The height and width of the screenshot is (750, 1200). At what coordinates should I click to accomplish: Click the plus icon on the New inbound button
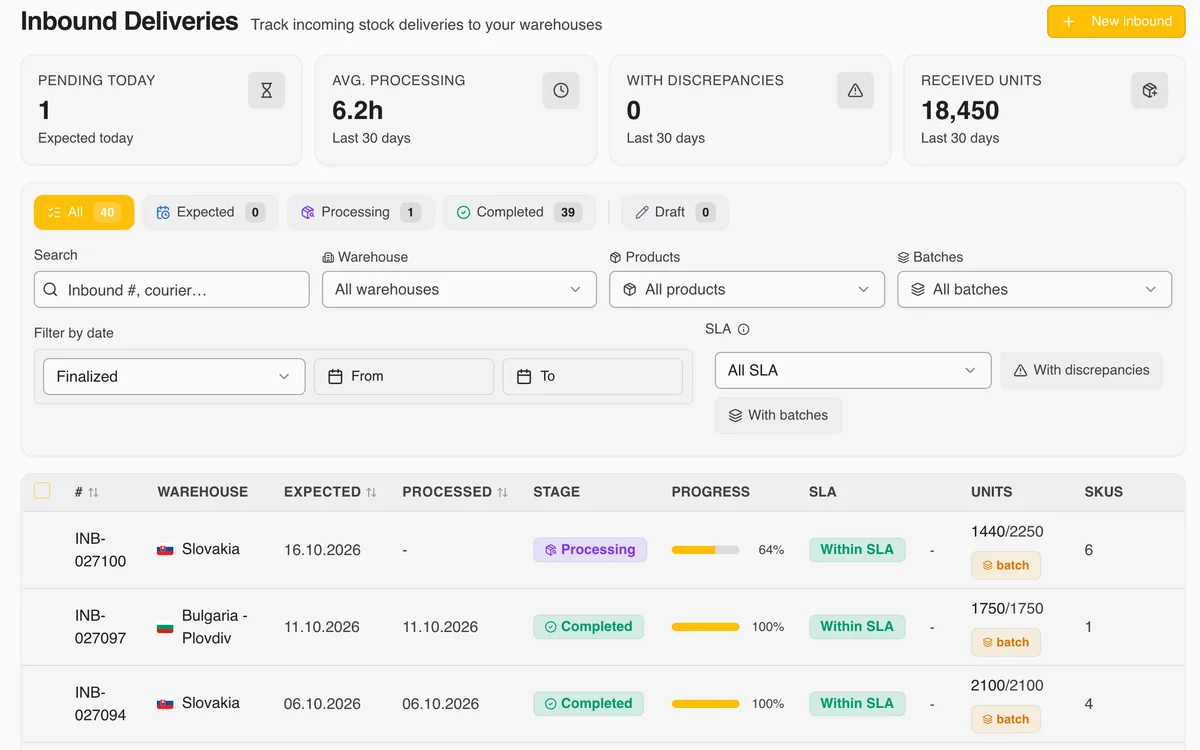pyautogui.click(x=1069, y=21)
